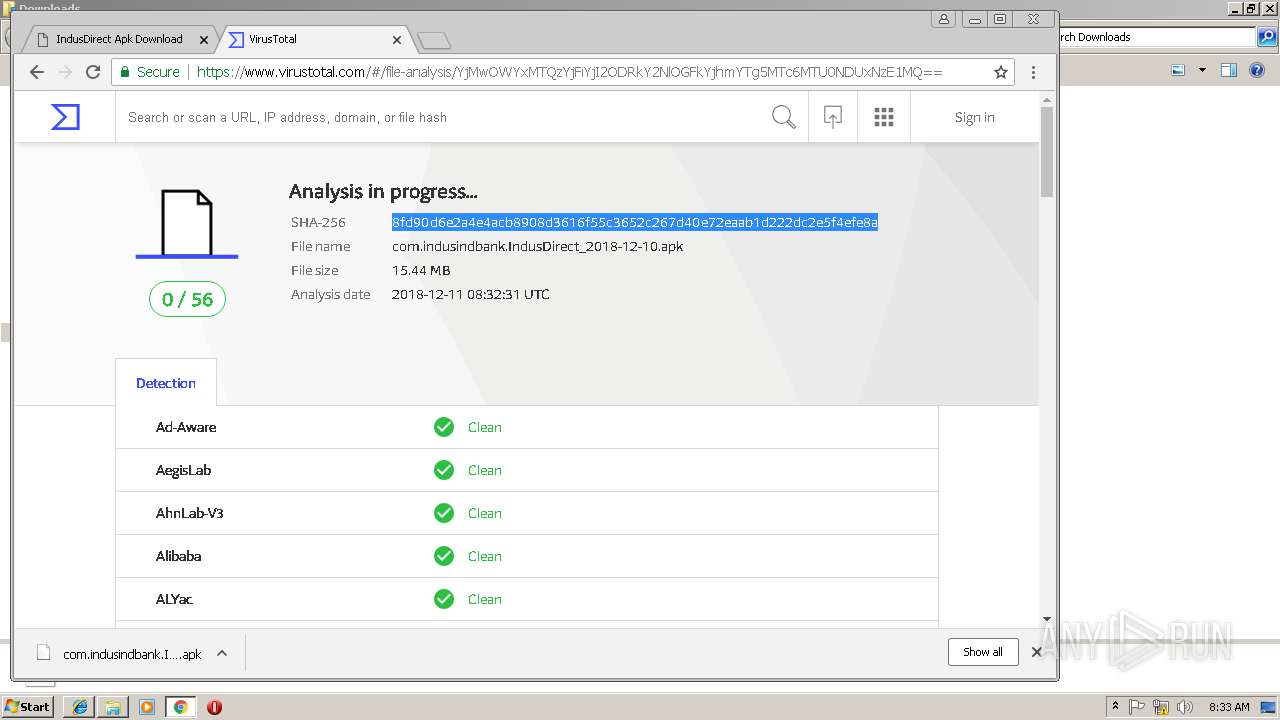Click the VirusTotal sigma logo

65,117
